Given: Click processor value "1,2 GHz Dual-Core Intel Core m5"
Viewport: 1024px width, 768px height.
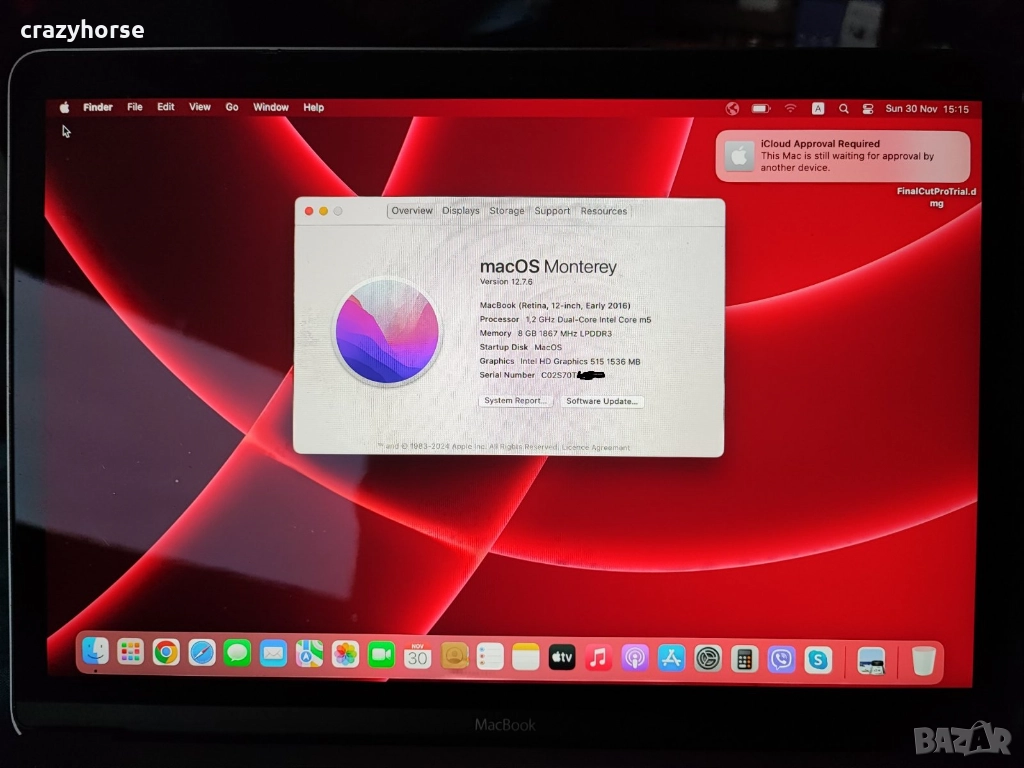Looking at the screenshot, I should coord(588,319).
